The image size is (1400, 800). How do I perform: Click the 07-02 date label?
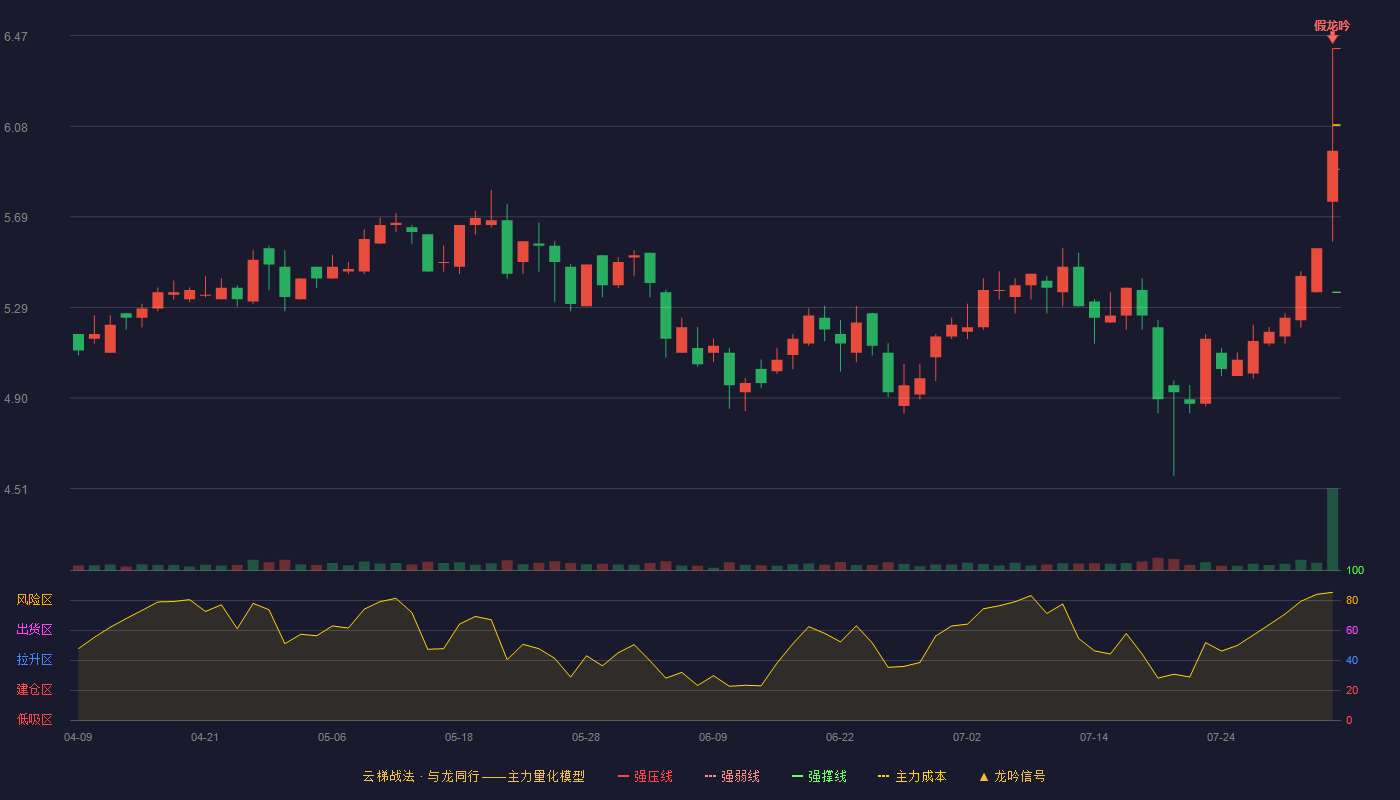[967, 737]
